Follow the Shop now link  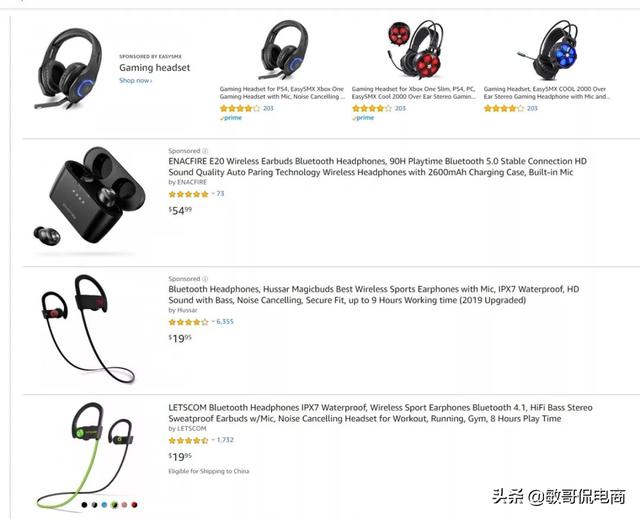click(136, 80)
